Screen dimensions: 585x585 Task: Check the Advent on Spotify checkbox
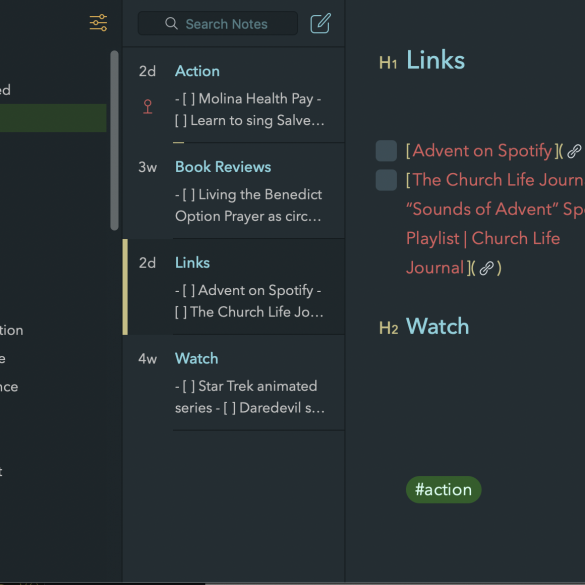coord(386,151)
